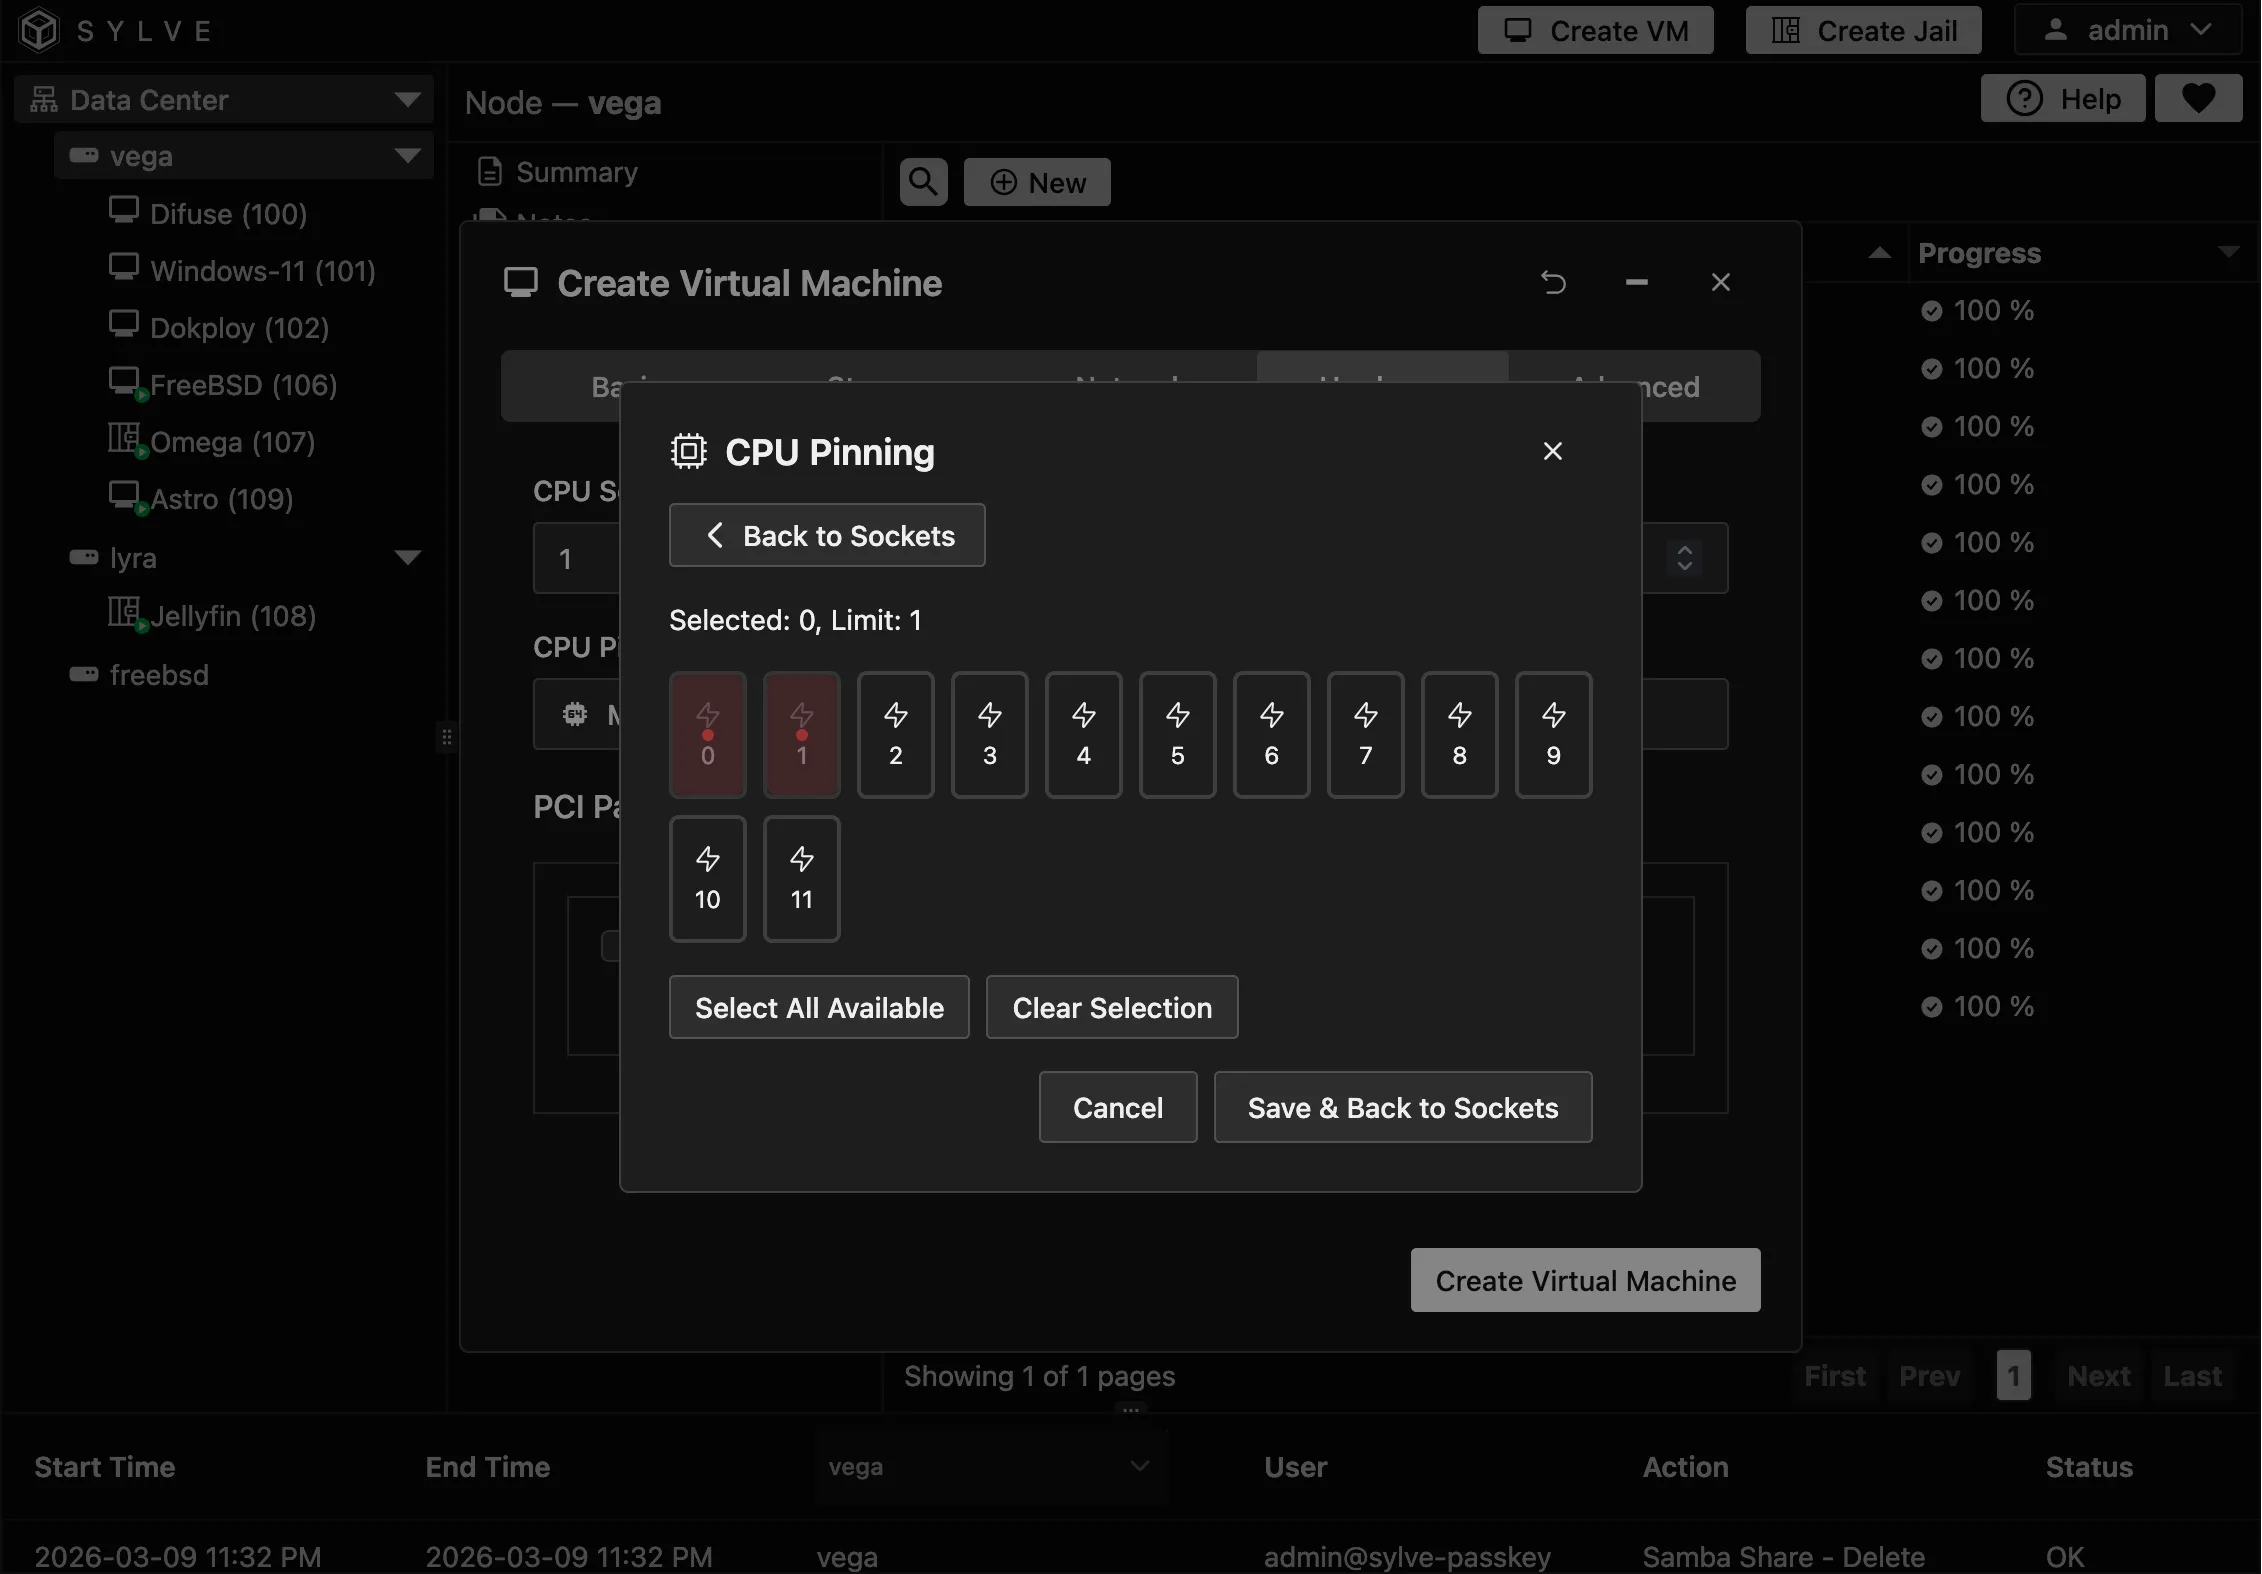Open the search magnifier icon
The image size is (2262, 1574).
click(x=922, y=182)
